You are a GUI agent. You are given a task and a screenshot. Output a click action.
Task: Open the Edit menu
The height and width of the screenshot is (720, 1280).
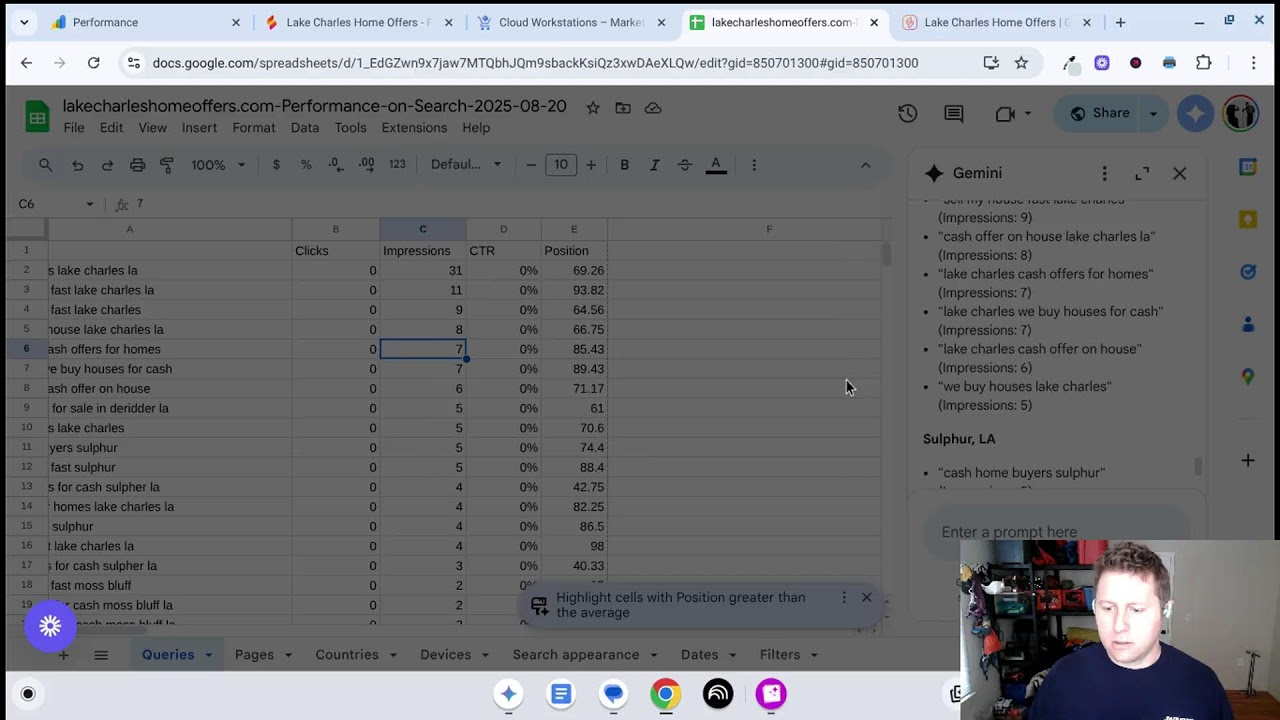tap(111, 128)
